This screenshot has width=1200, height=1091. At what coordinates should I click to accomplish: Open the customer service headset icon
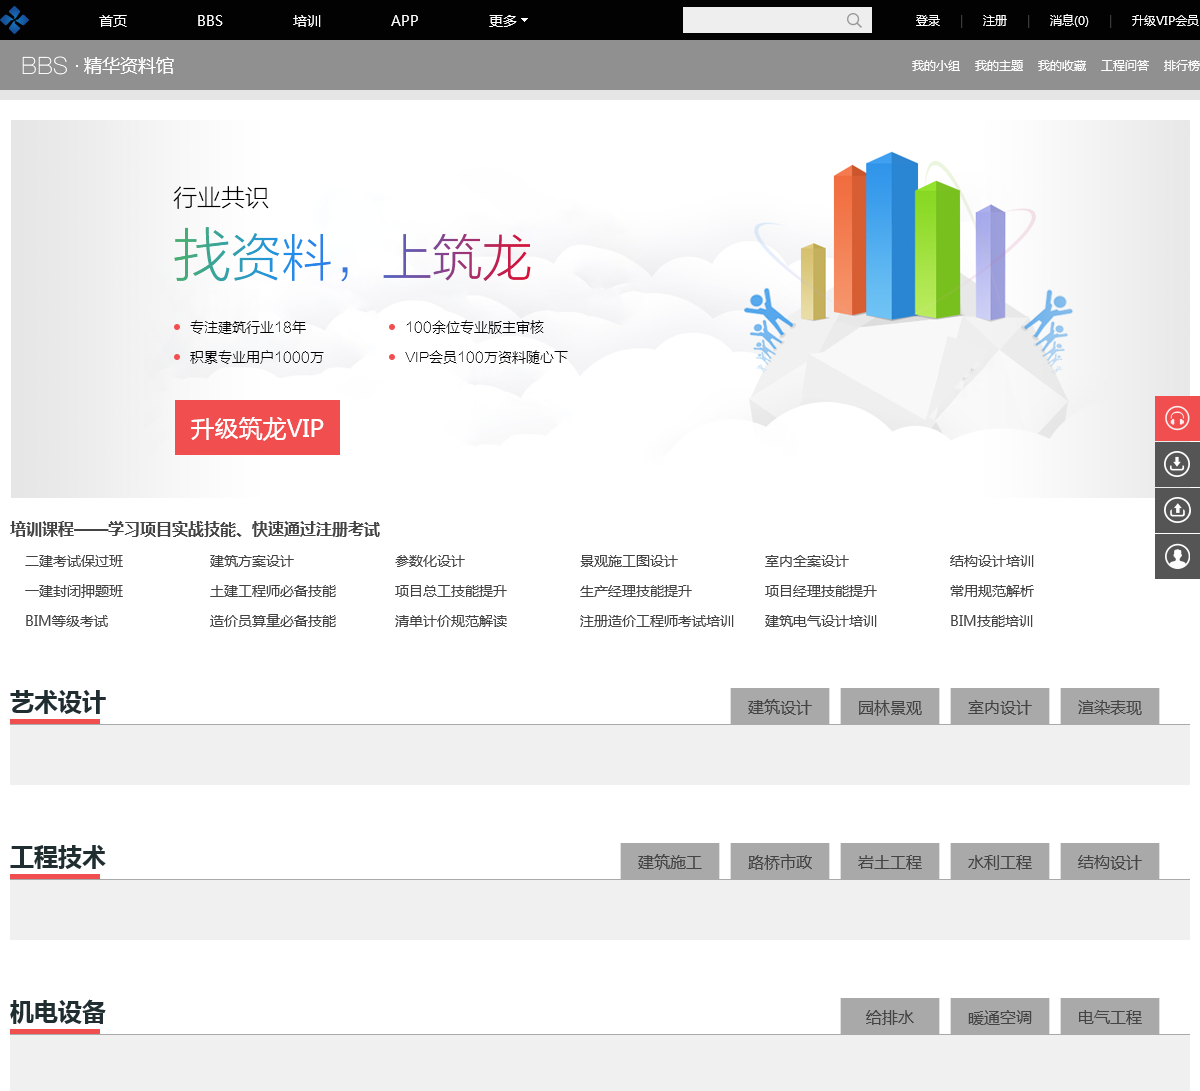pyautogui.click(x=1177, y=418)
